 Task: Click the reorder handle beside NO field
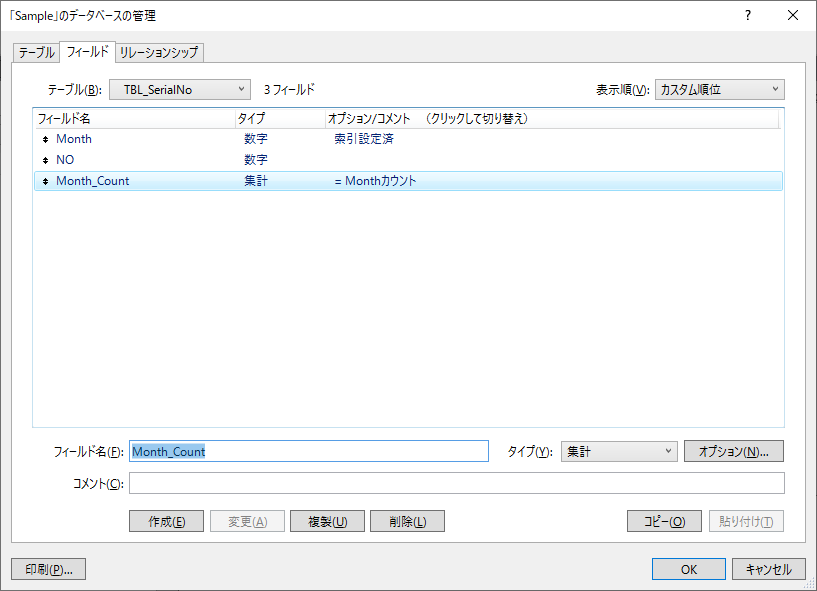point(46,160)
